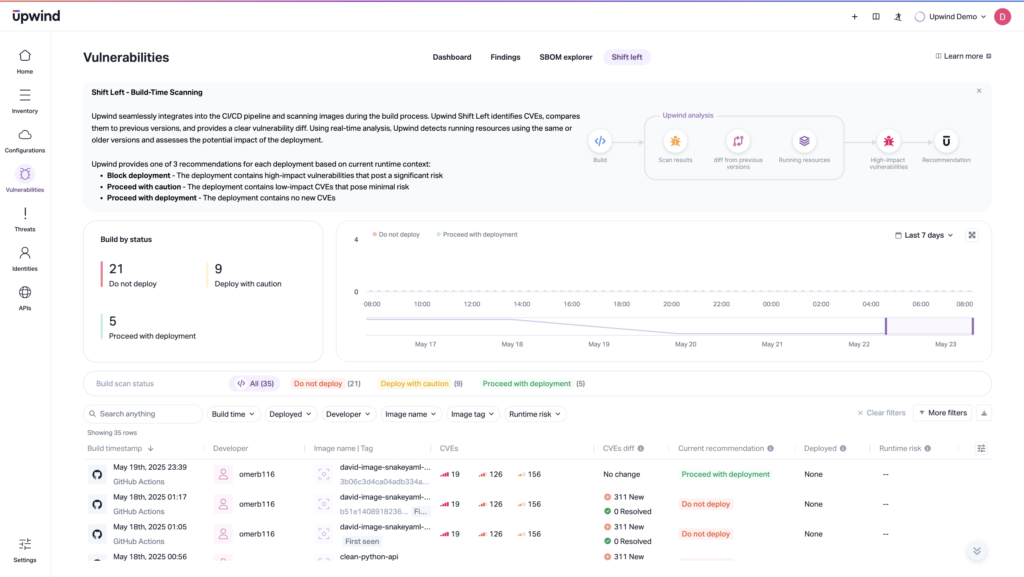Open the Deployed filter dropdown
The image size is (1024, 577).
coord(290,414)
